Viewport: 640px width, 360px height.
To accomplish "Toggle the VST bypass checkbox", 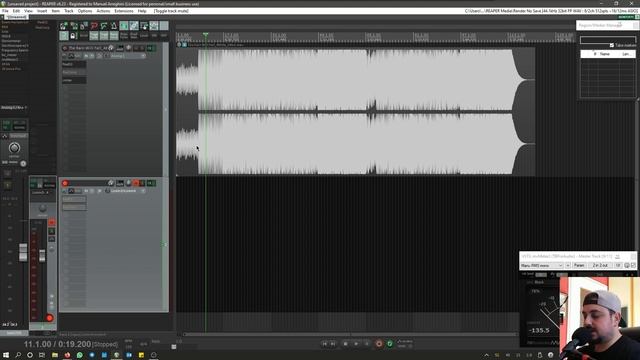I will (x=633, y=265).
